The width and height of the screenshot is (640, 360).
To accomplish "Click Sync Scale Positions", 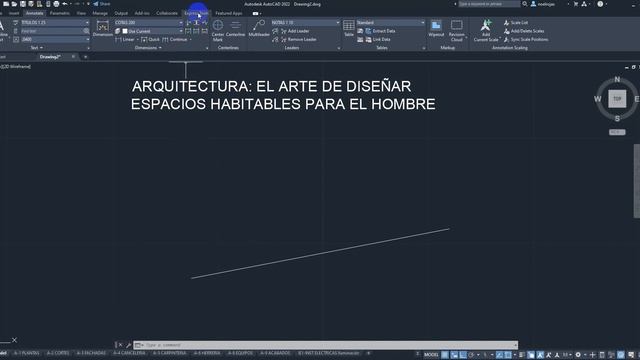I will point(526,40).
